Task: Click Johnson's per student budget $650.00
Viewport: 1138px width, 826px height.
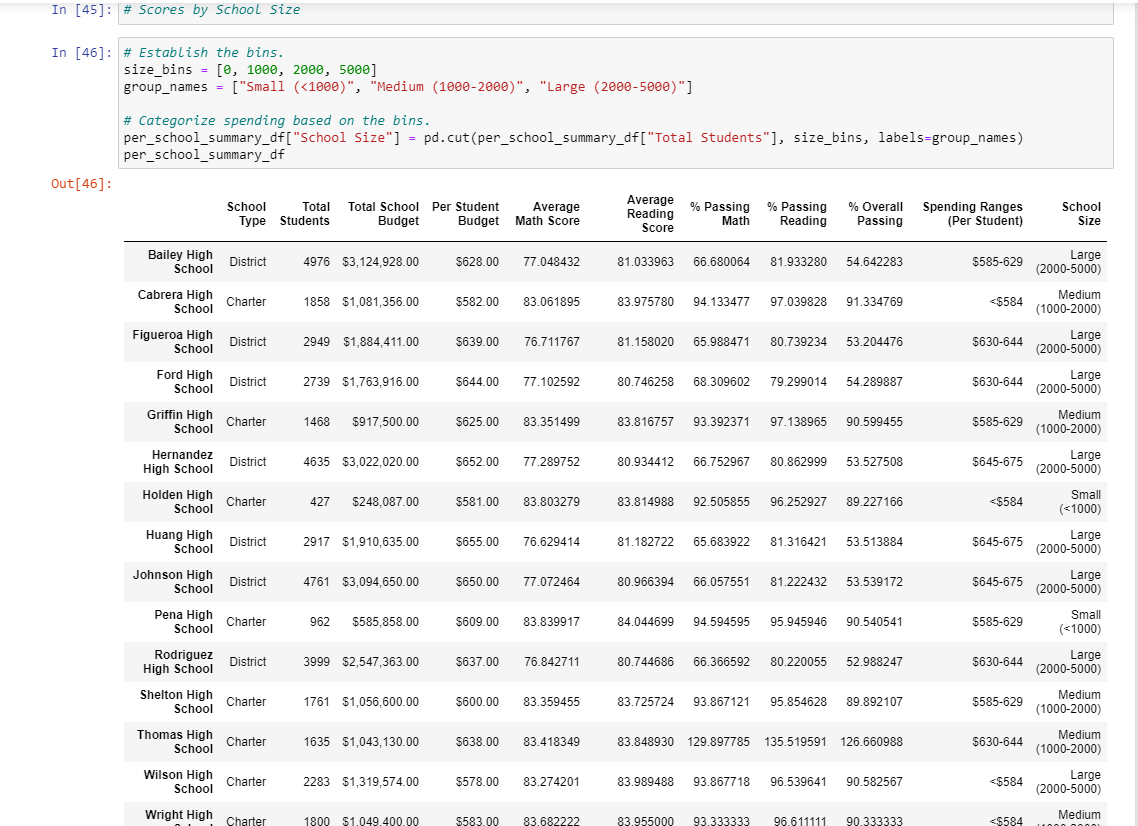Action: coord(477,581)
